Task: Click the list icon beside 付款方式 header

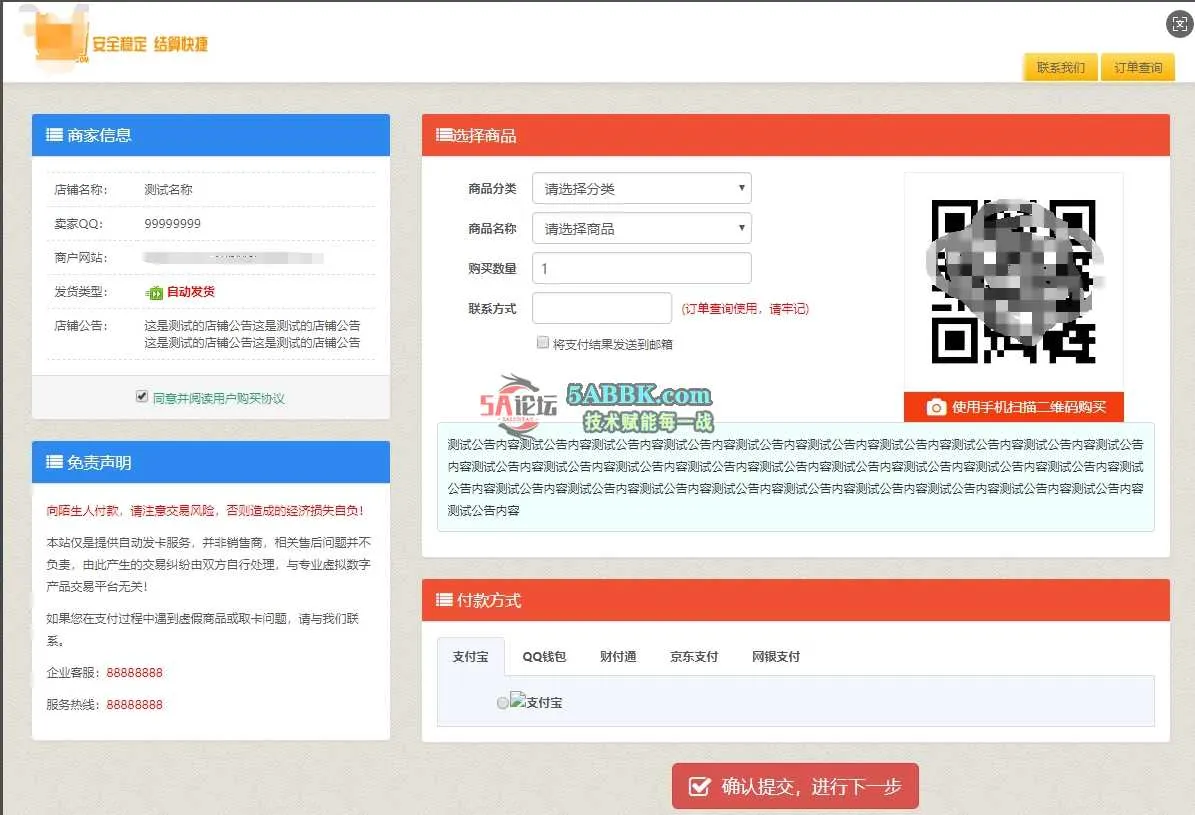Action: (445, 600)
